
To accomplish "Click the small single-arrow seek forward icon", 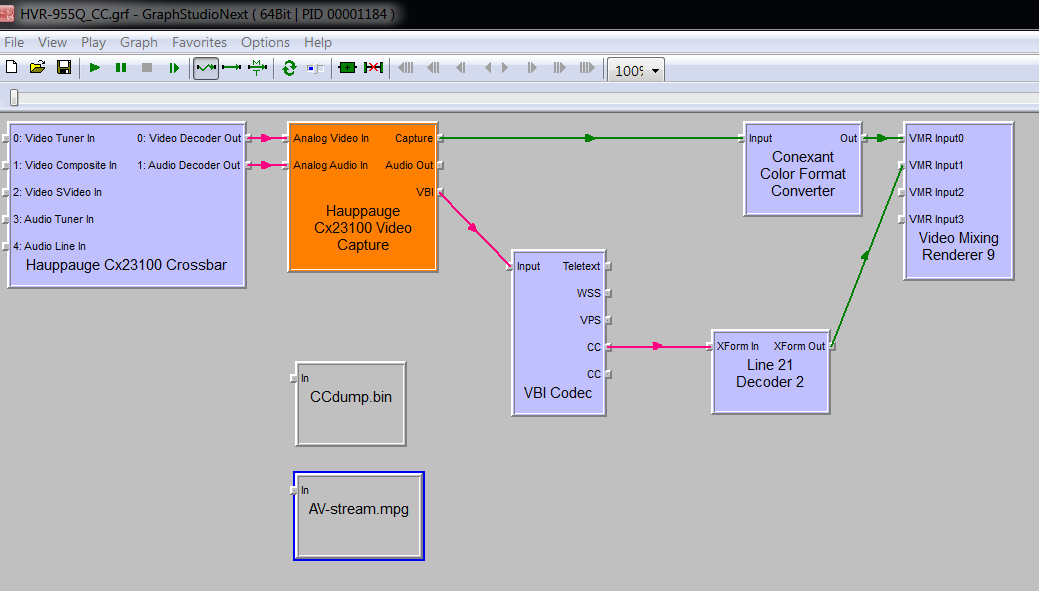I will [505, 68].
